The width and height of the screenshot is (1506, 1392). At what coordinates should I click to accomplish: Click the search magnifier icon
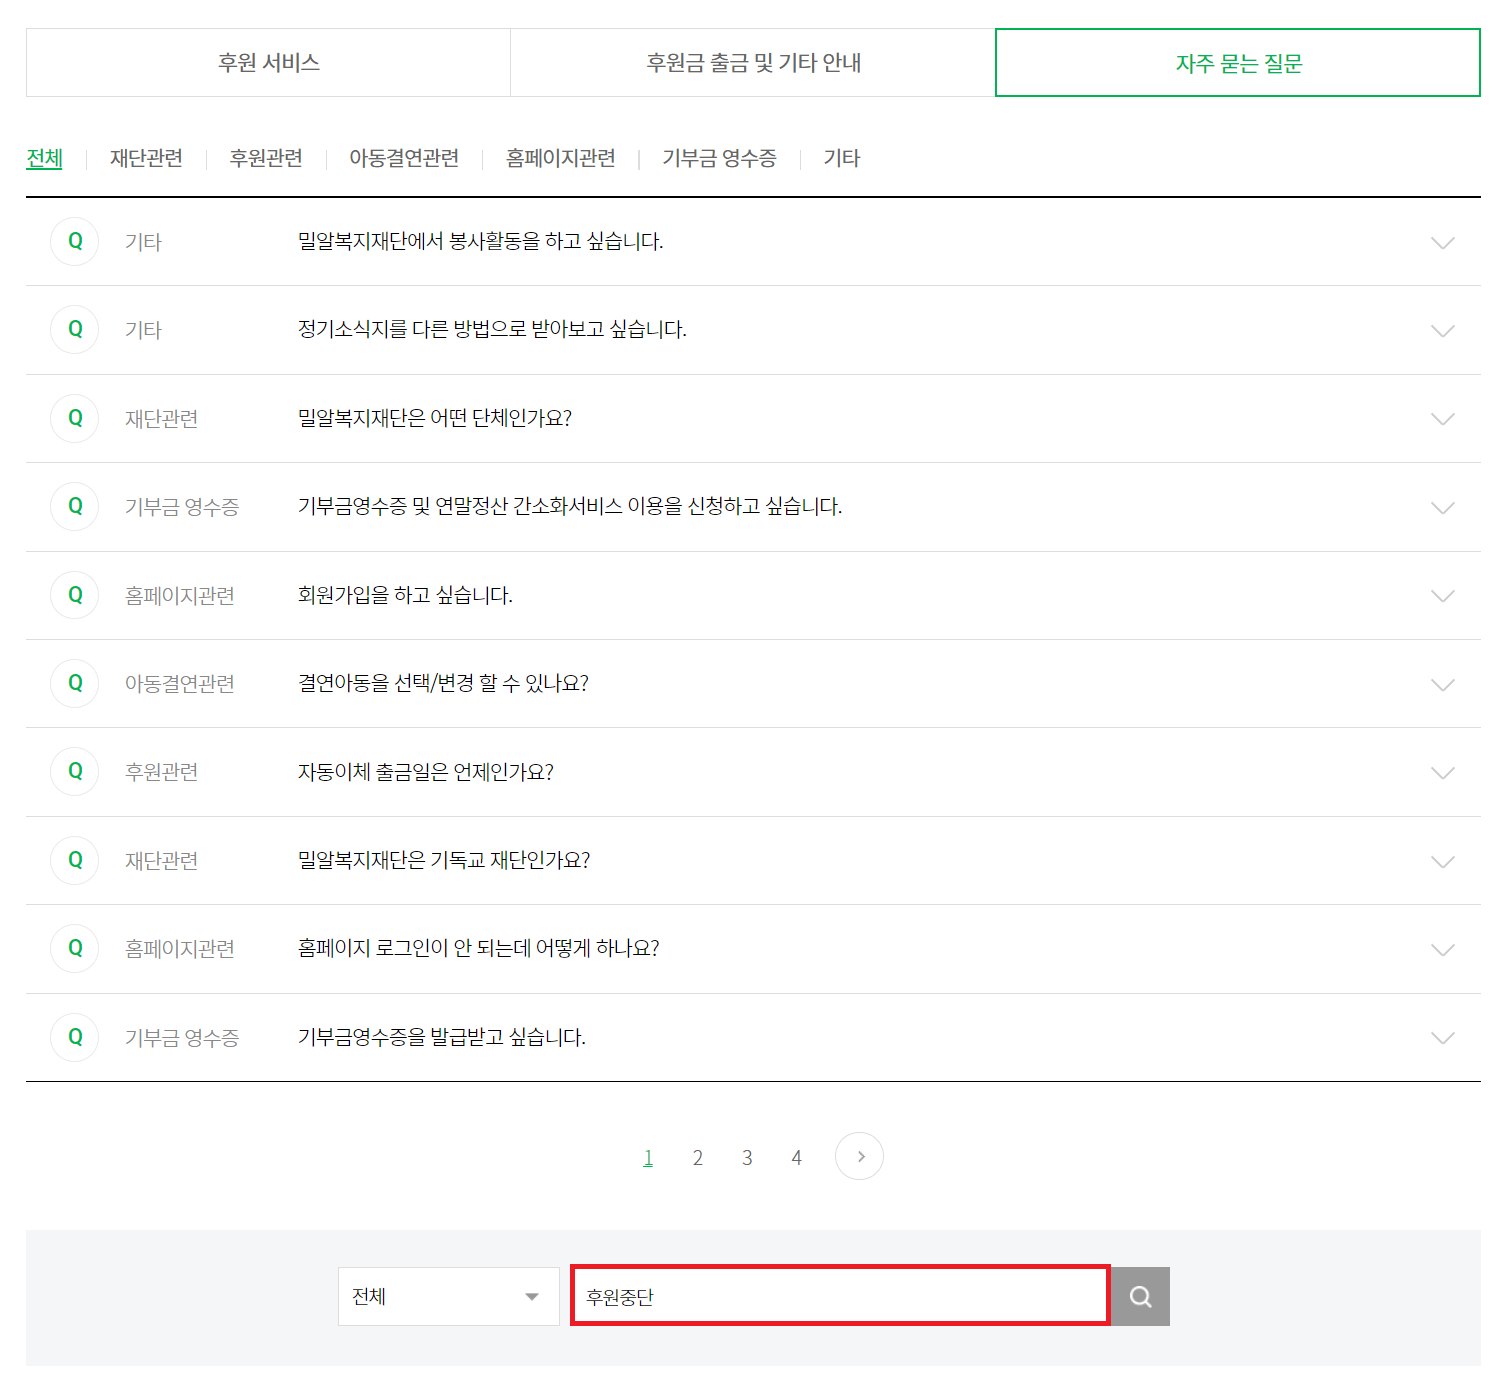pos(1139,1296)
